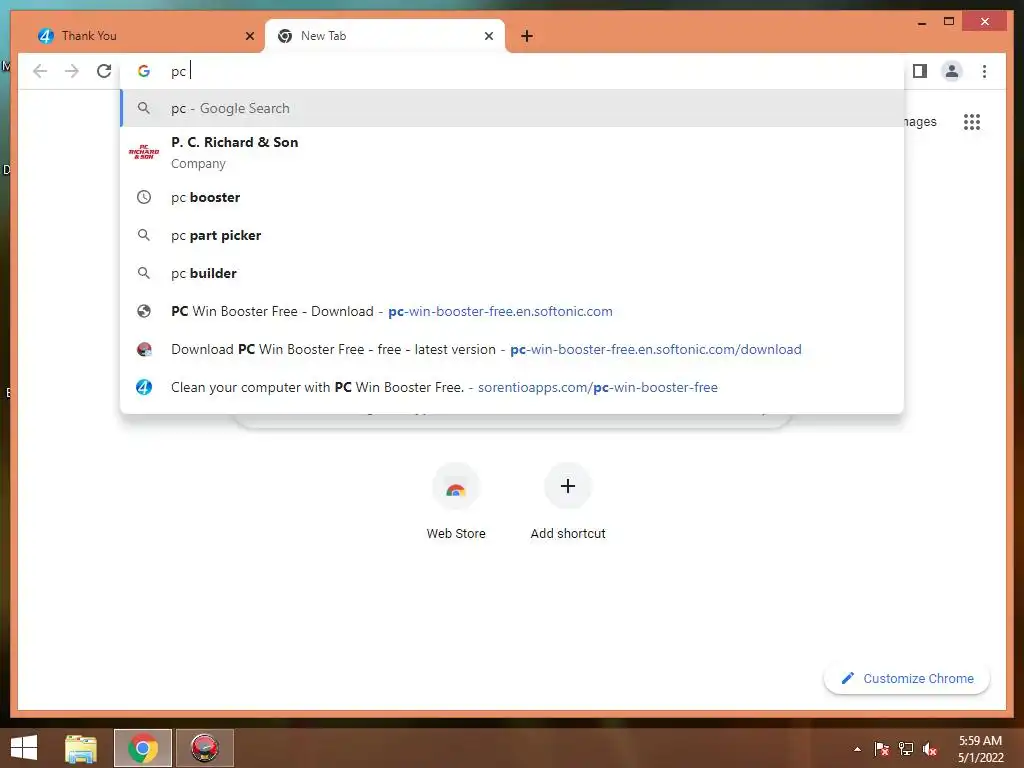The image size is (1024, 768).
Task: Click the blue 4 icon beside the sorentioapps suggestion
Action: coord(144,387)
